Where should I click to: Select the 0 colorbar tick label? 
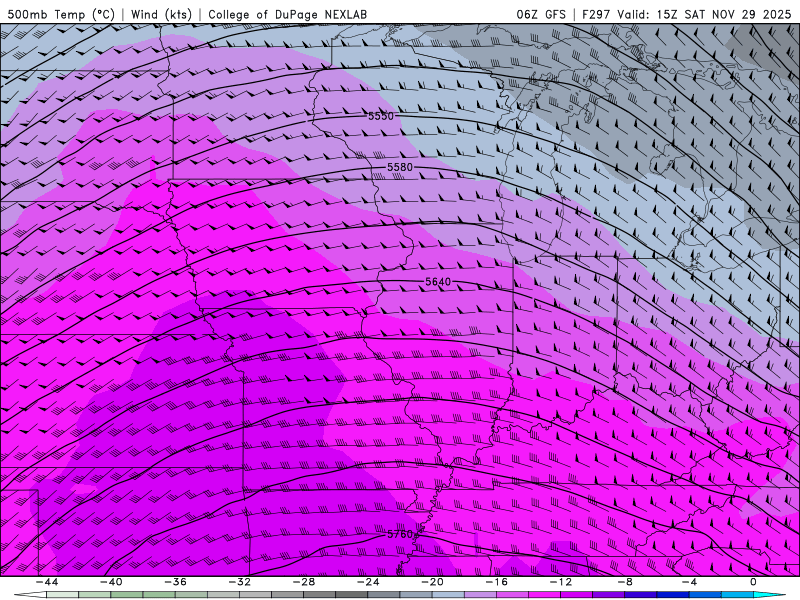pos(753,582)
